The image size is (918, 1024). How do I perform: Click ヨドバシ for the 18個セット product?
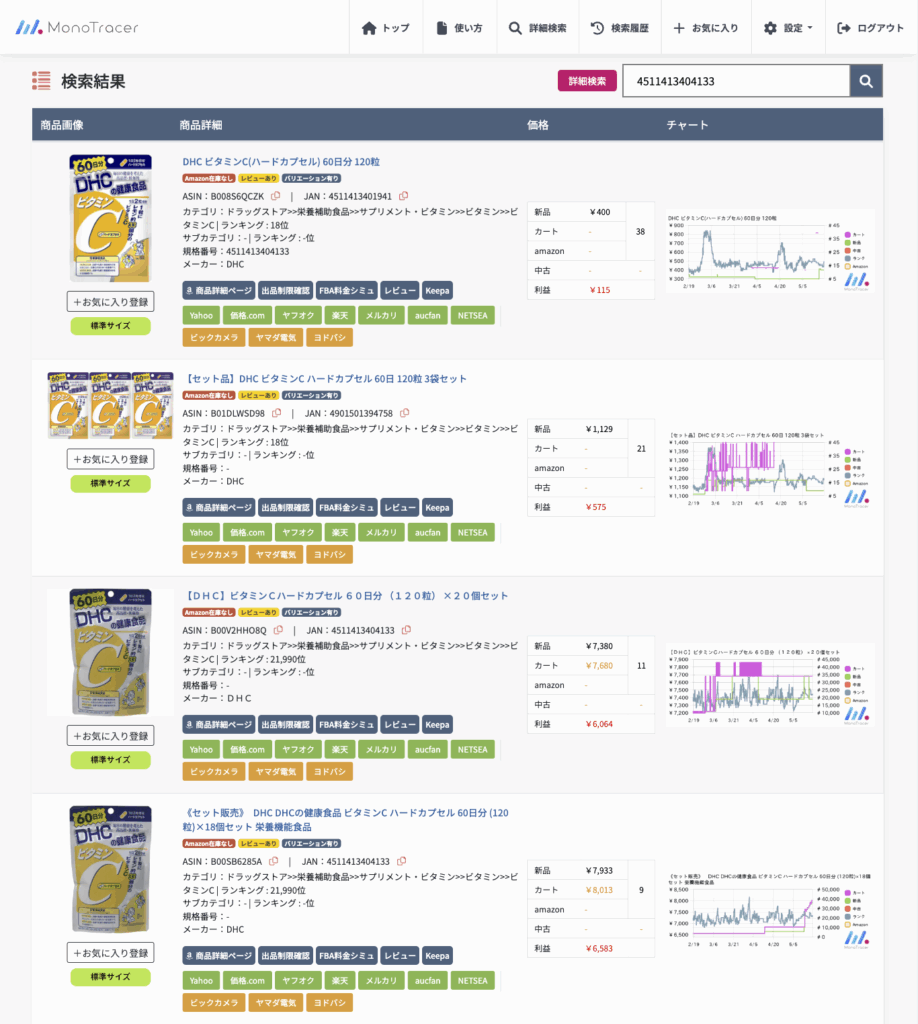(x=329, y=1002)
